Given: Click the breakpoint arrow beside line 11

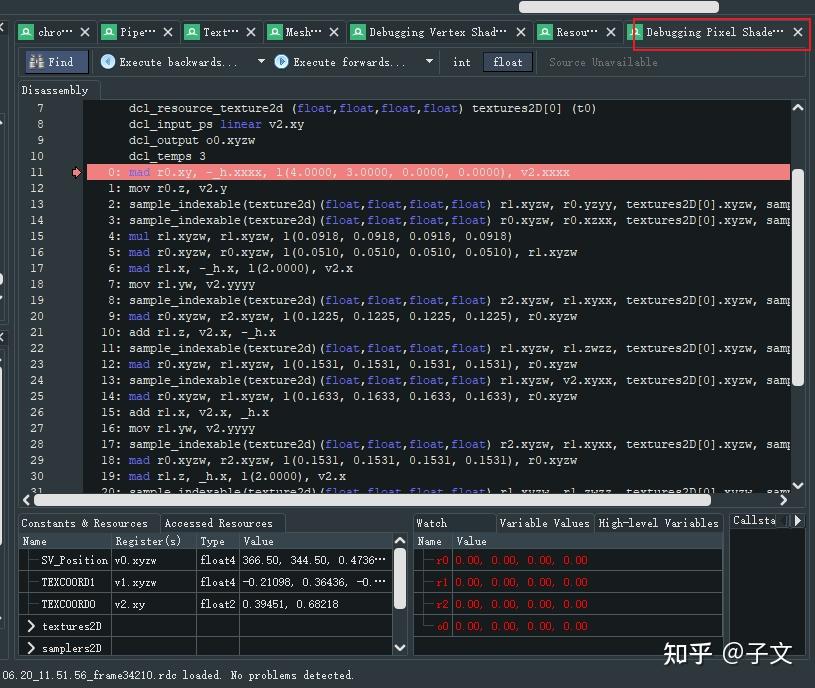Looking at the screenshot, I should (x=76, y=172).
